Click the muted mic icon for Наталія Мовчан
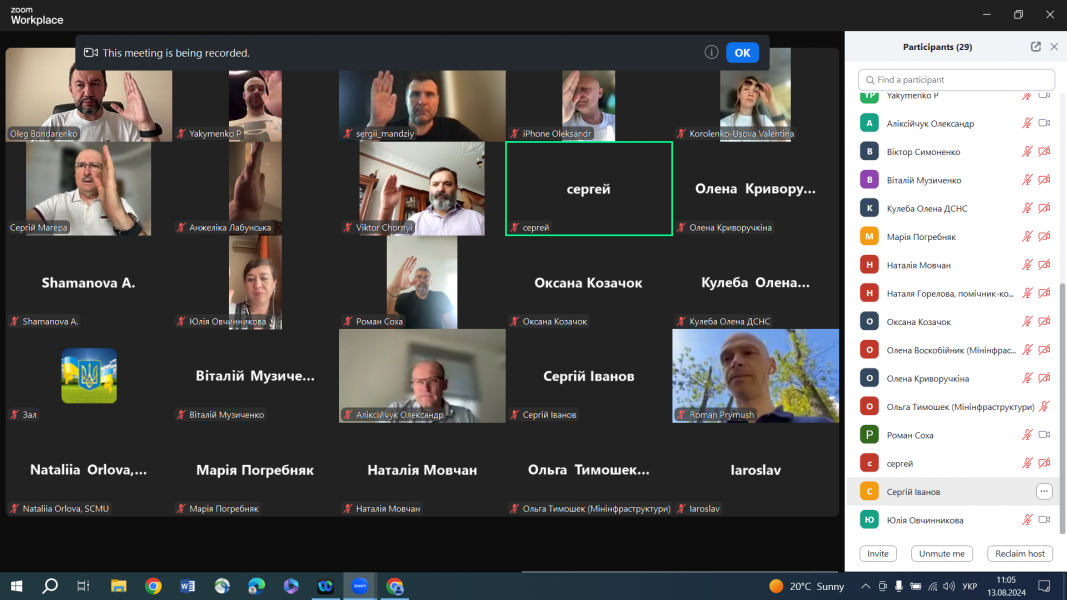Viewport: 1067px width, 600px height. (x=1026, y=265)
